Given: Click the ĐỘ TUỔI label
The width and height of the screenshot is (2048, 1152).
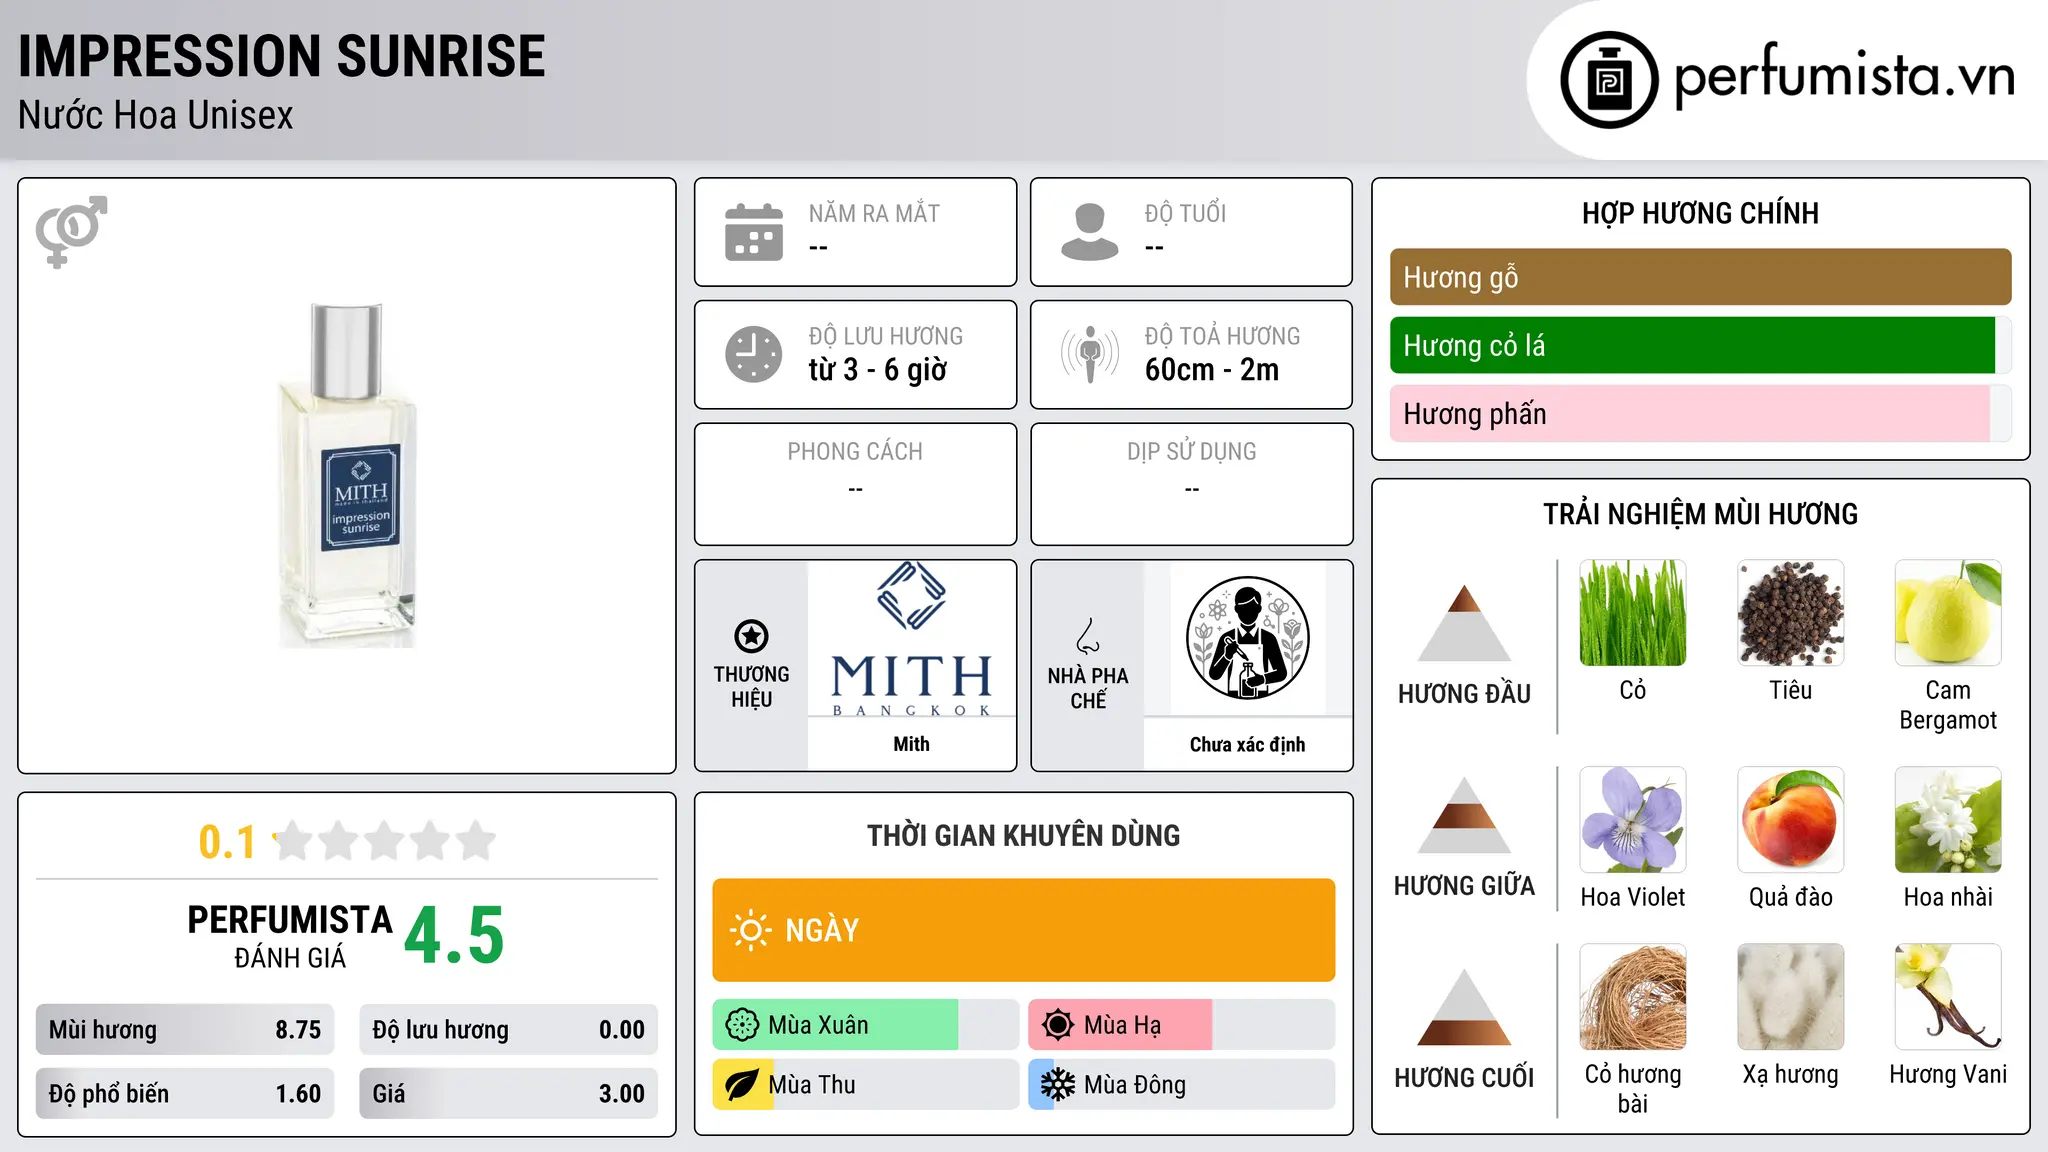Looking at the screenshot, I should tap(1185, 214).
